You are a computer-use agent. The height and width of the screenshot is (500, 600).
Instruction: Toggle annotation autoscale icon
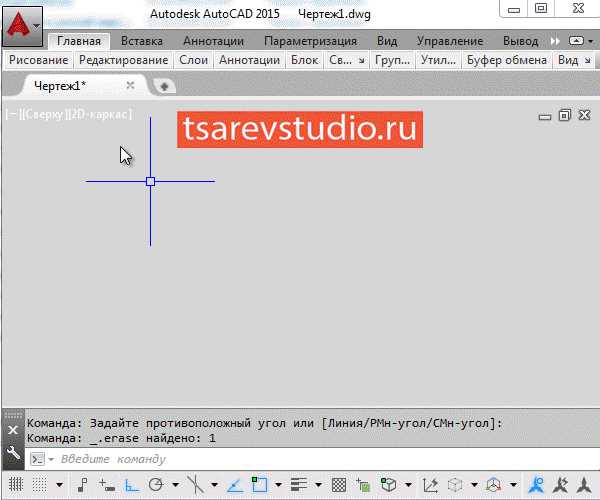tap(560, 485)
